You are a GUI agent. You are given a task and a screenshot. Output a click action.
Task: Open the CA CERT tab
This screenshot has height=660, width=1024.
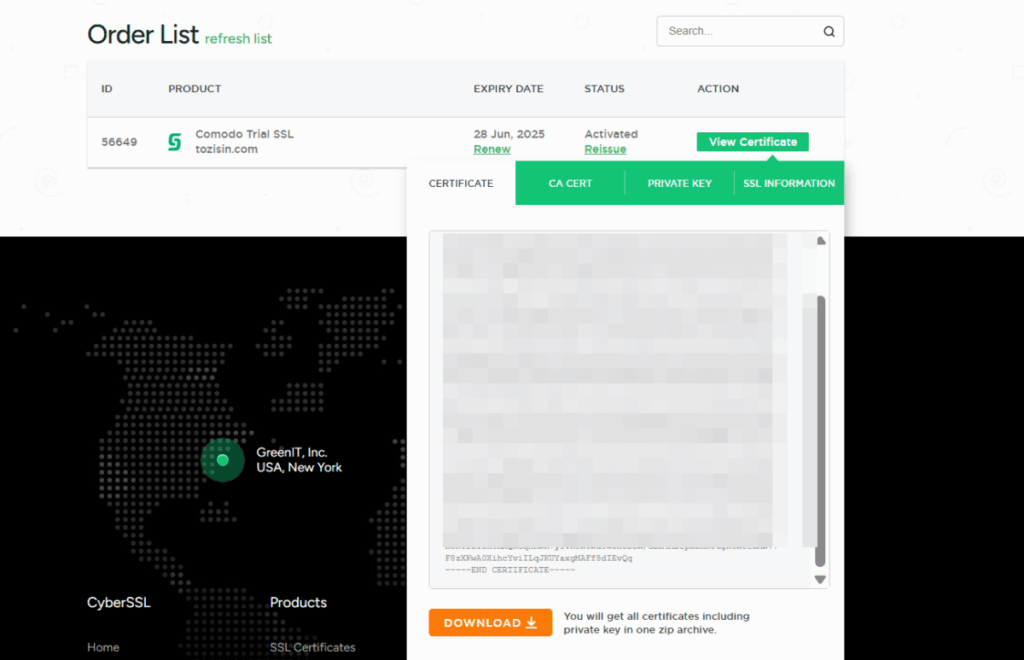click(570, 183)
